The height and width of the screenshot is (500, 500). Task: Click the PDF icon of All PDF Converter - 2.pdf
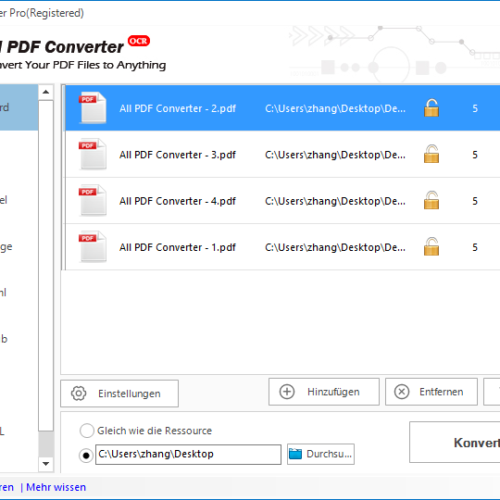click(93, 108)
